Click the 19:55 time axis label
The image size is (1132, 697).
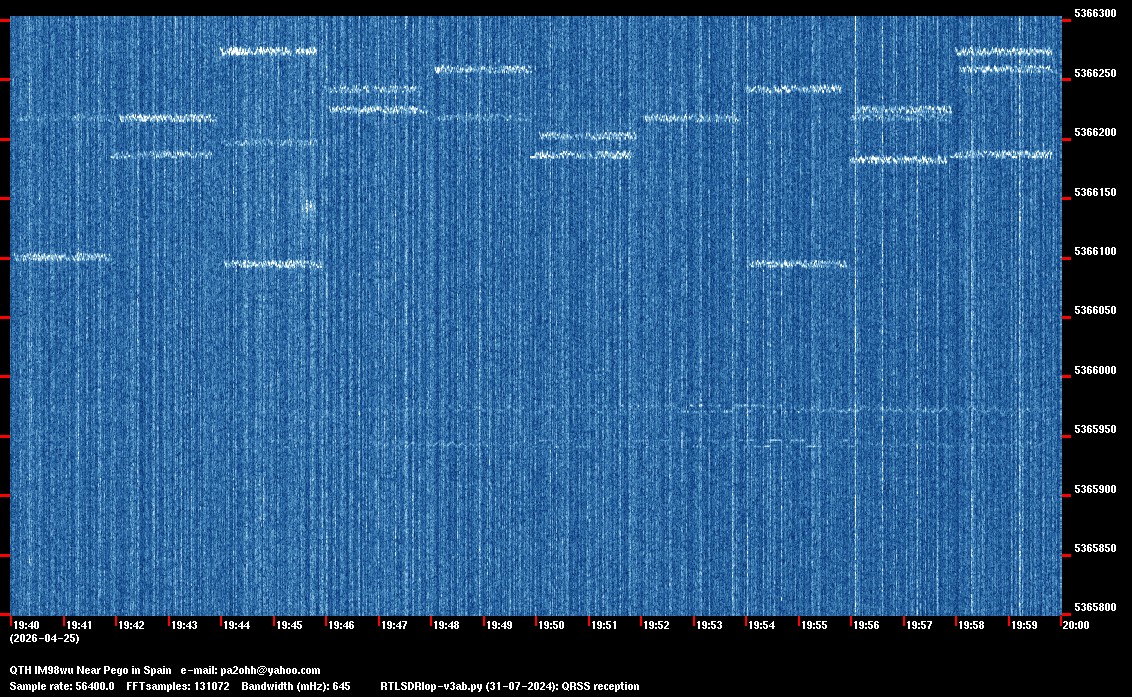pyautogui.click(x=814, y=625)
